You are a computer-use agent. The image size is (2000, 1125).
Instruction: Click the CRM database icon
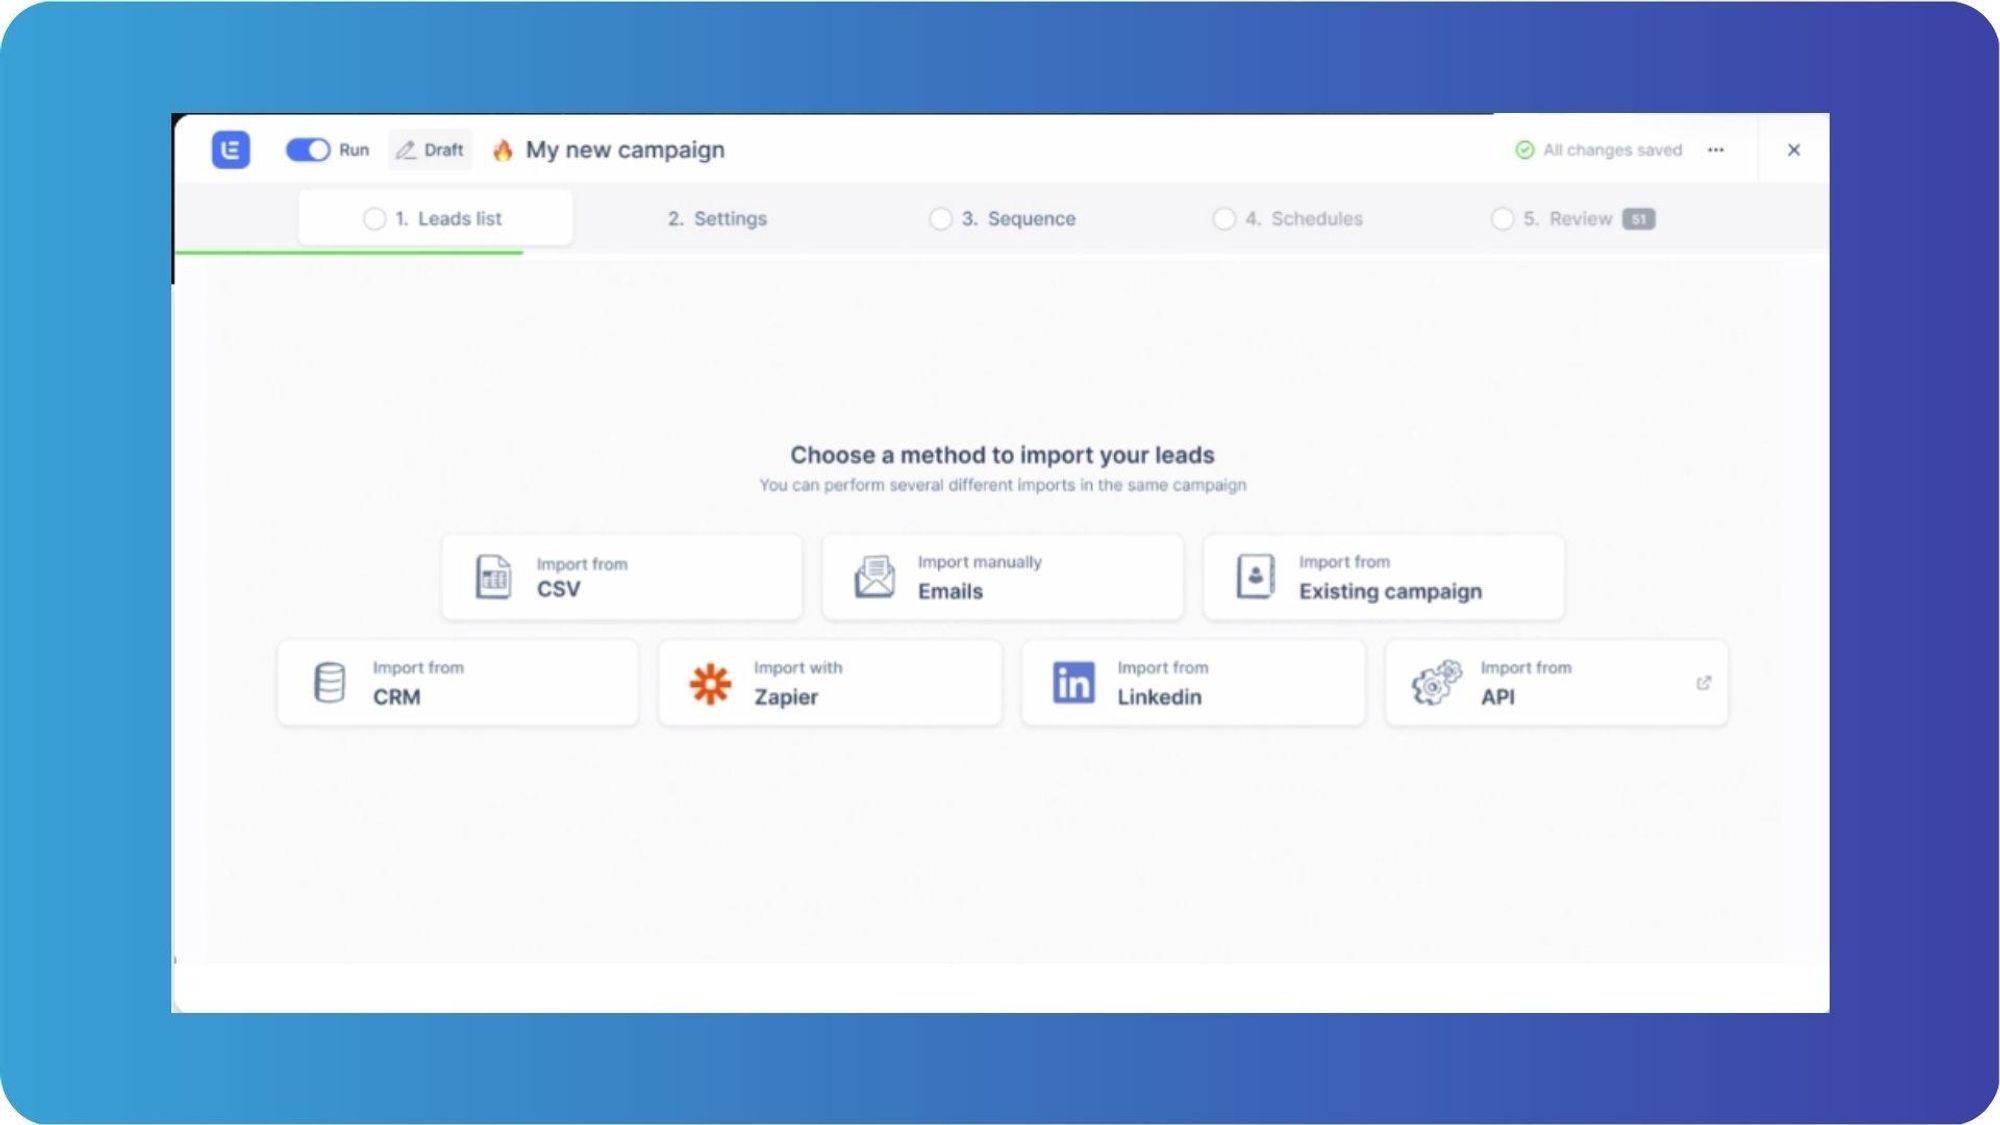tap(329, 683)
